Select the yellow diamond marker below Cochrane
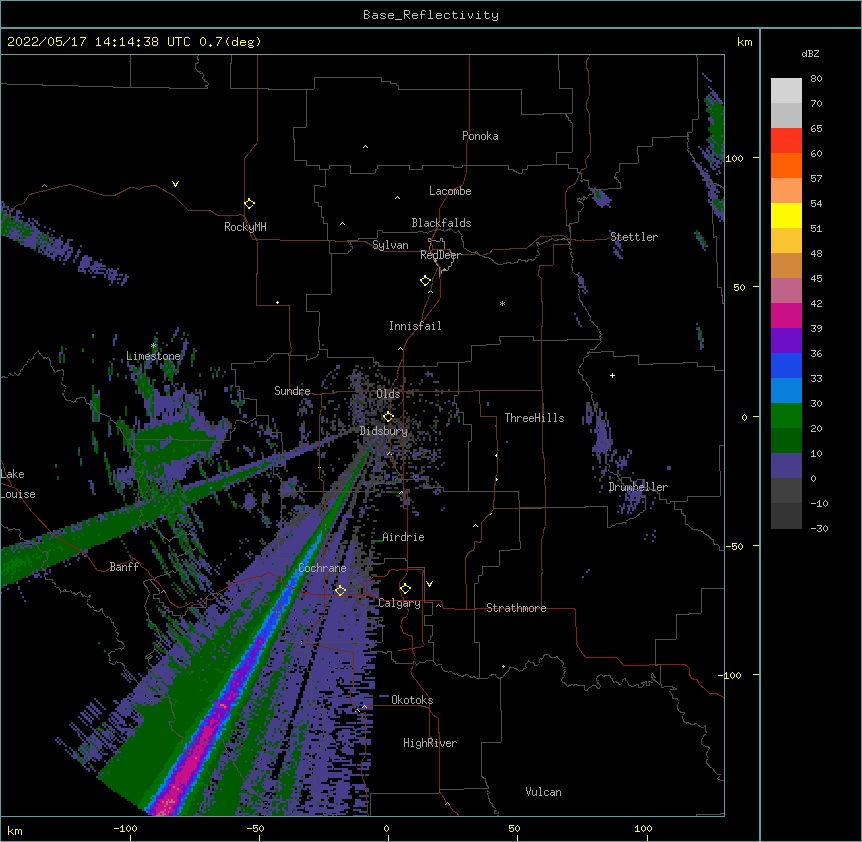The height and width of the screenshot is (842, 862). tap(340, 590)
